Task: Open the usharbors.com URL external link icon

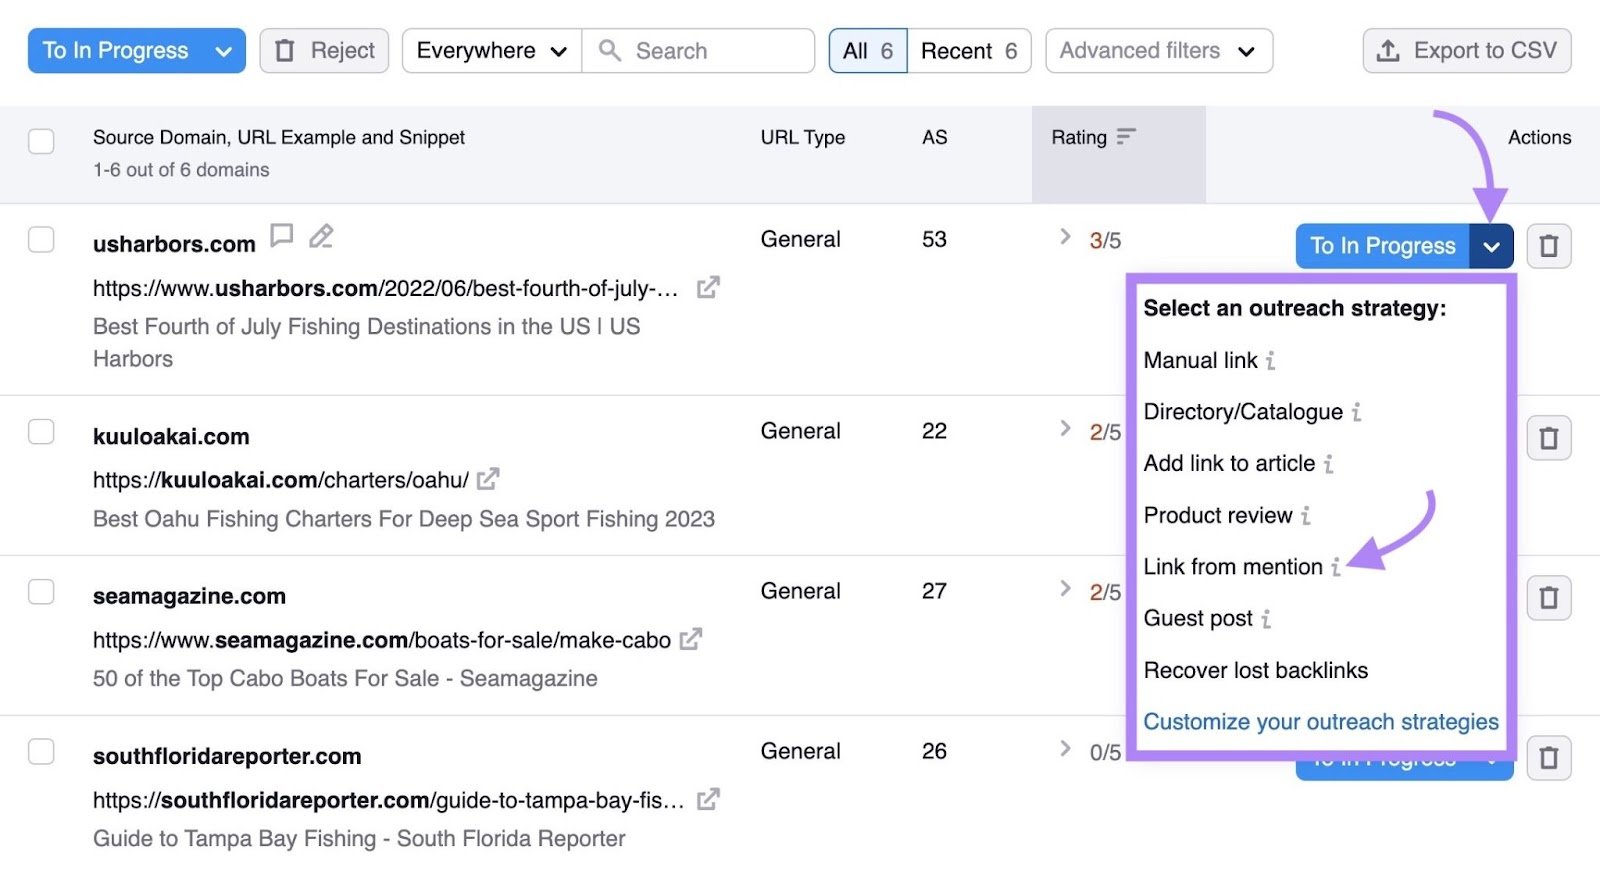Action: click(708, 288)
